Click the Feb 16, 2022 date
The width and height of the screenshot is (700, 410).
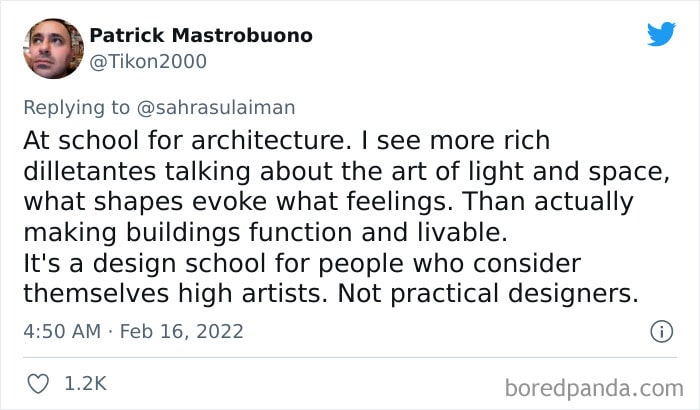pyautogui.click(x=182, y=331)
